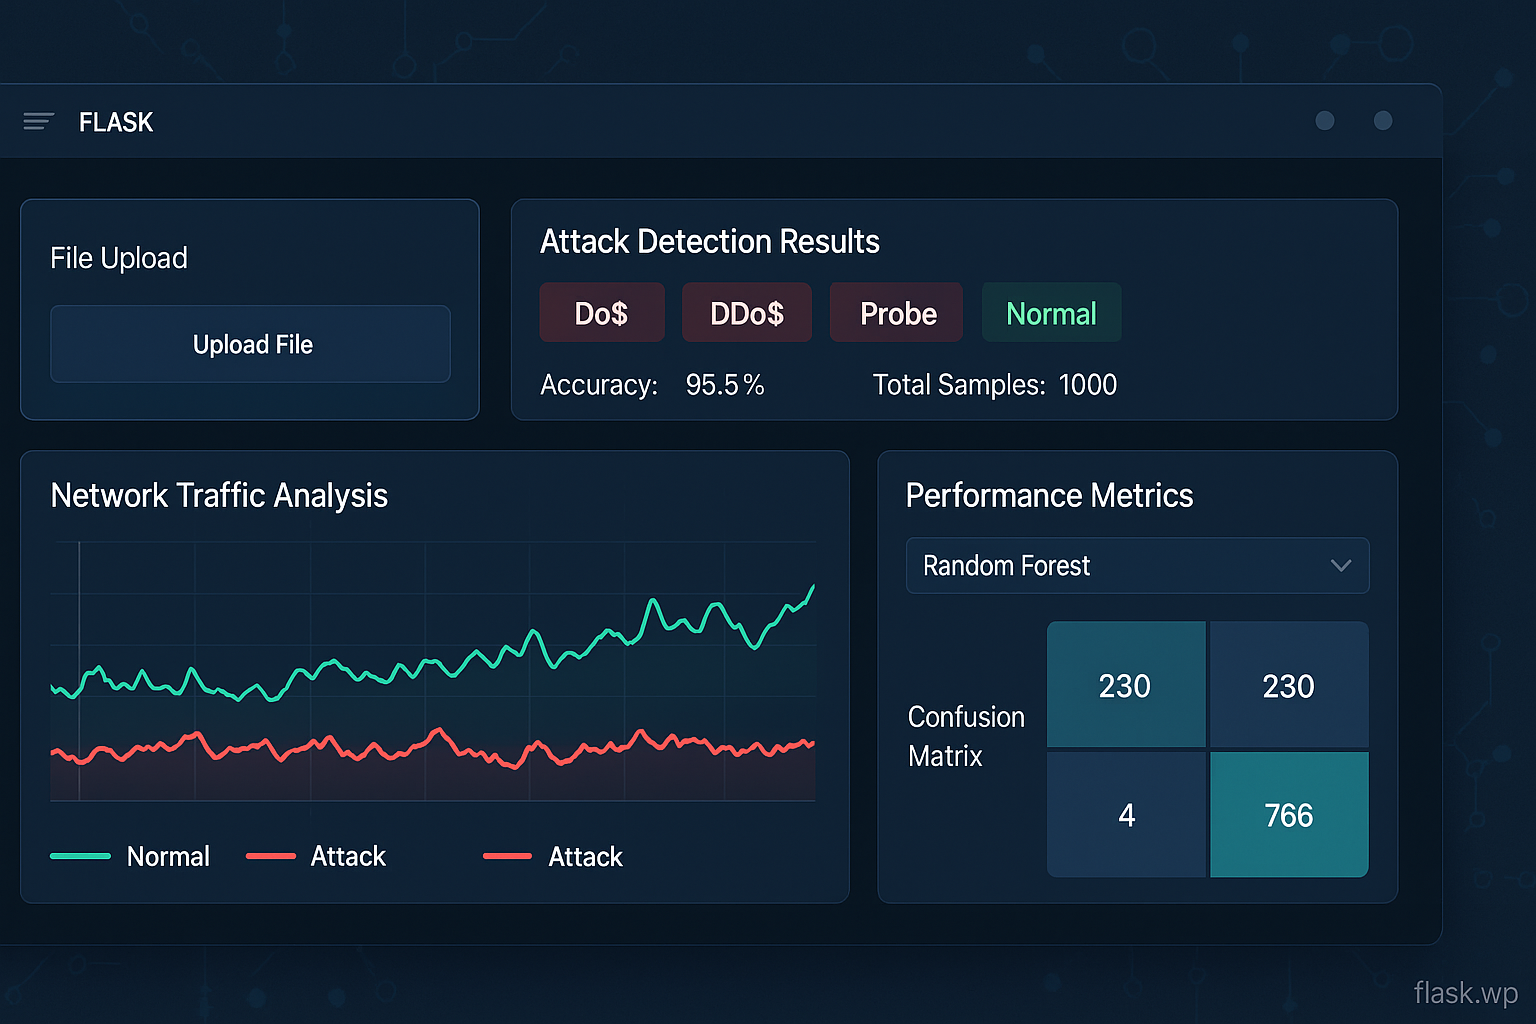This screenshot has width=1536, height=1024.
Task: Select the DoS attack category badge
Action: pyautogui.click(x=601, y=312)
